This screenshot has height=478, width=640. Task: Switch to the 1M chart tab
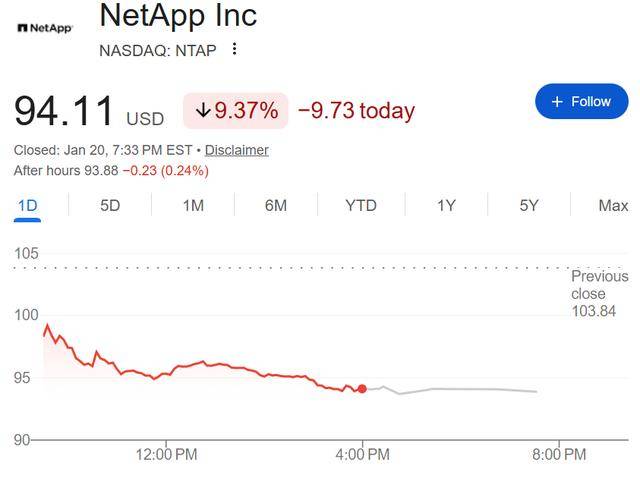tap(193, 205)
